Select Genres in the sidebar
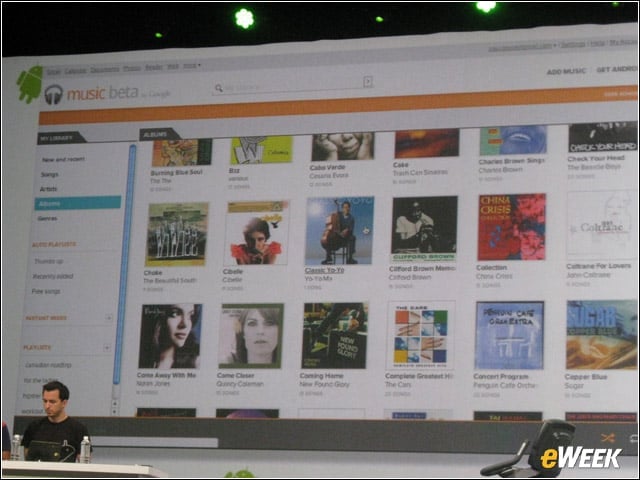640x480 pixels. [47, 218]
